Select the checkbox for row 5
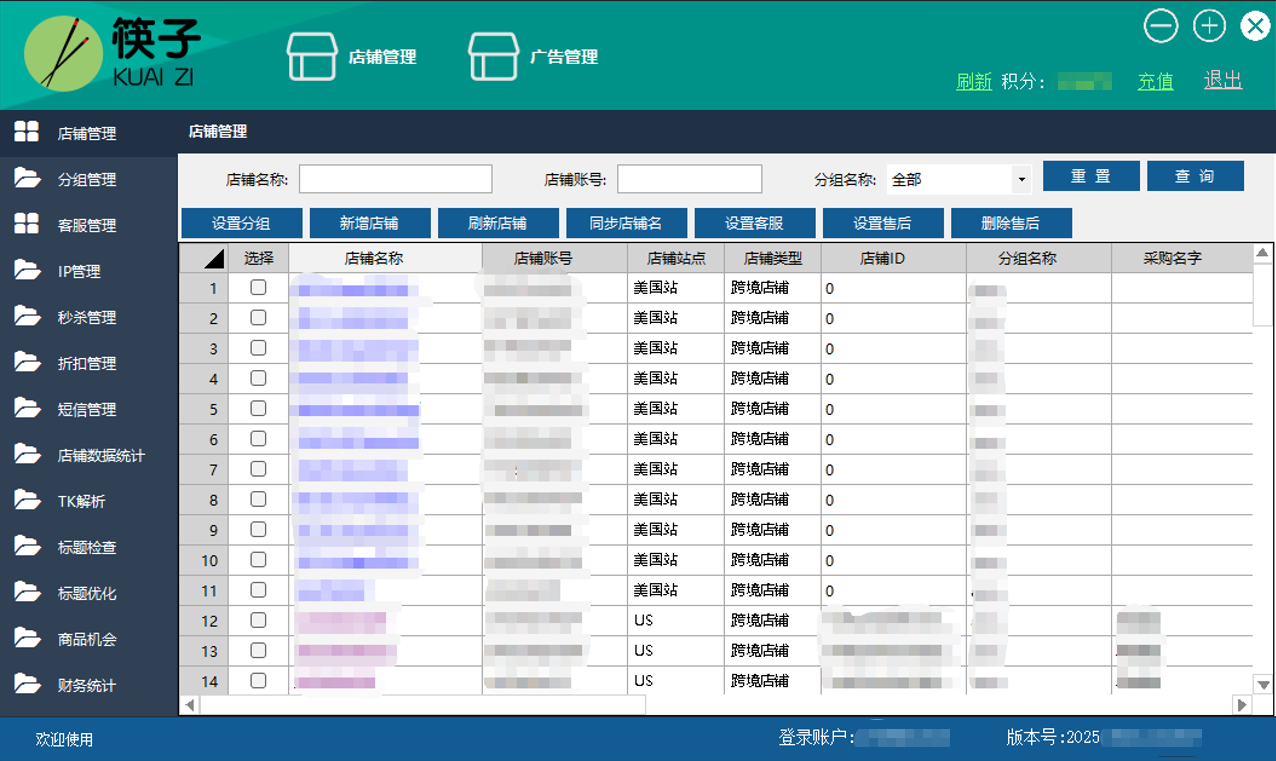The height and width of the screenshot is (761, 1276). pyautogui.click(x=259, y=408)
